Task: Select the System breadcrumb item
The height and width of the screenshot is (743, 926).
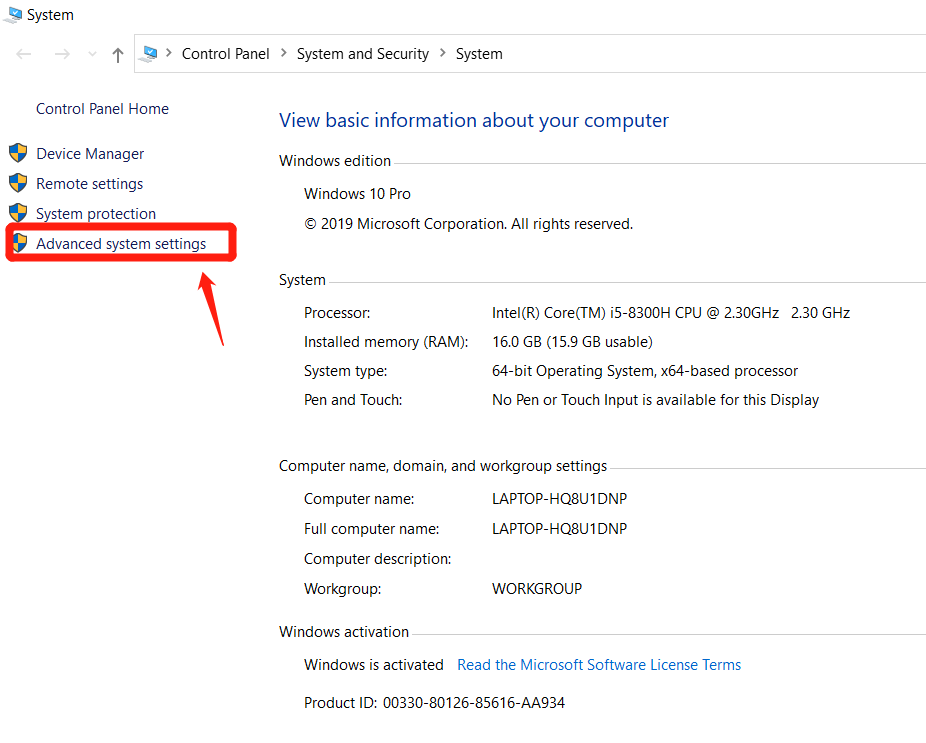Action: (x=479, y=54)
